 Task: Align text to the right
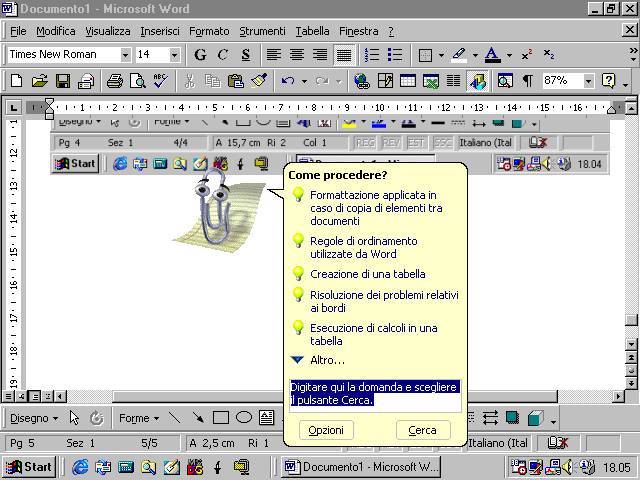tap(320, 55)
